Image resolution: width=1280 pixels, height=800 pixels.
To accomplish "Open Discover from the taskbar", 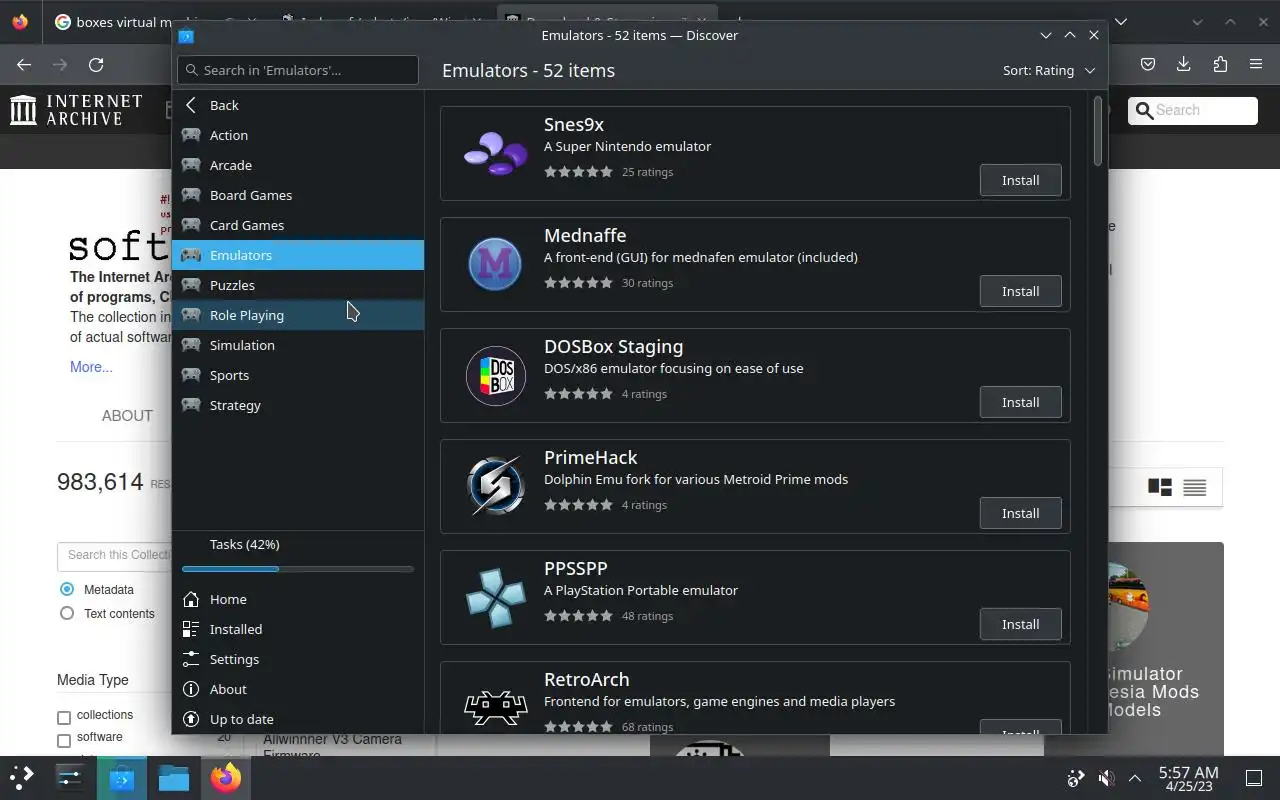I will coord(122,777).
